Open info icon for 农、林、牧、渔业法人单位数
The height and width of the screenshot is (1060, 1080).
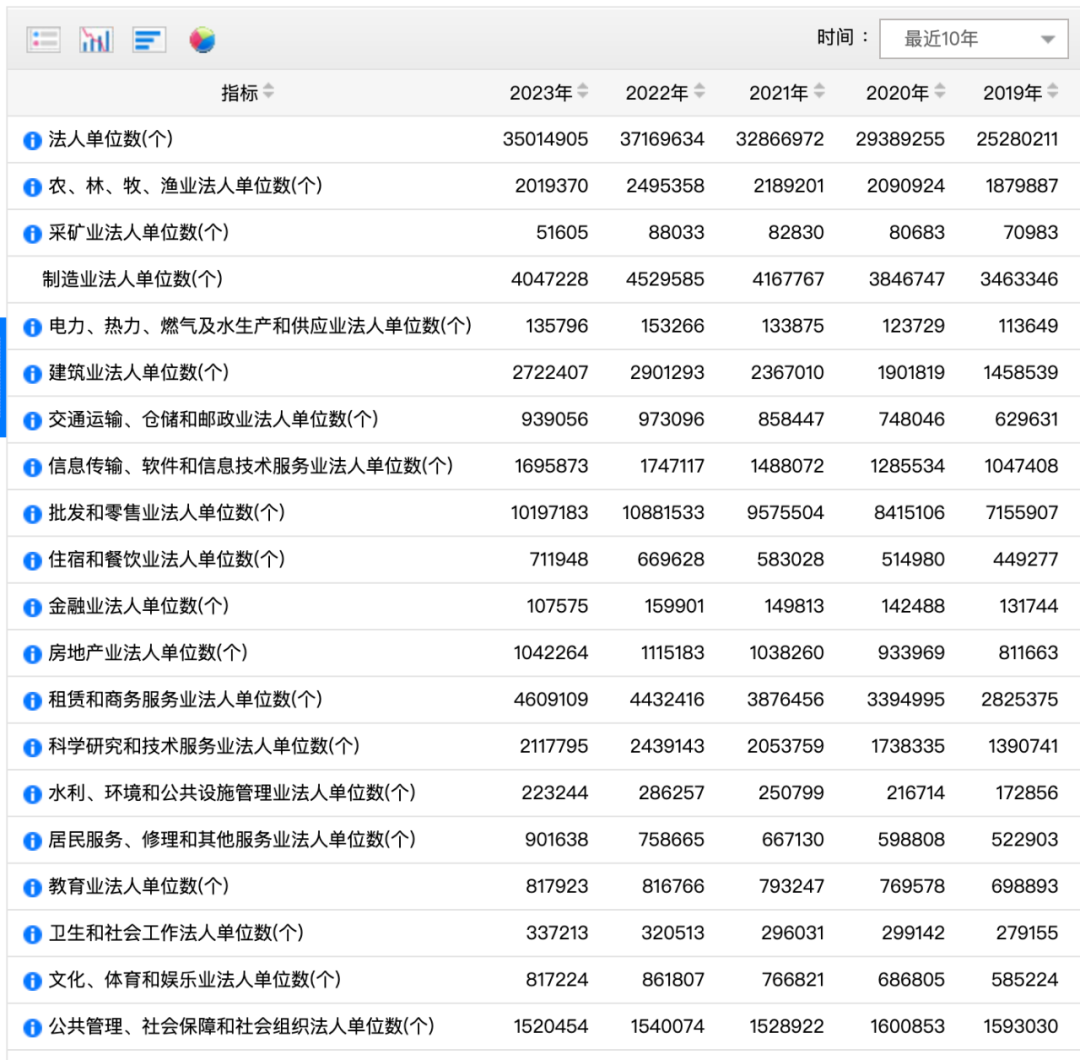point(32,187)
